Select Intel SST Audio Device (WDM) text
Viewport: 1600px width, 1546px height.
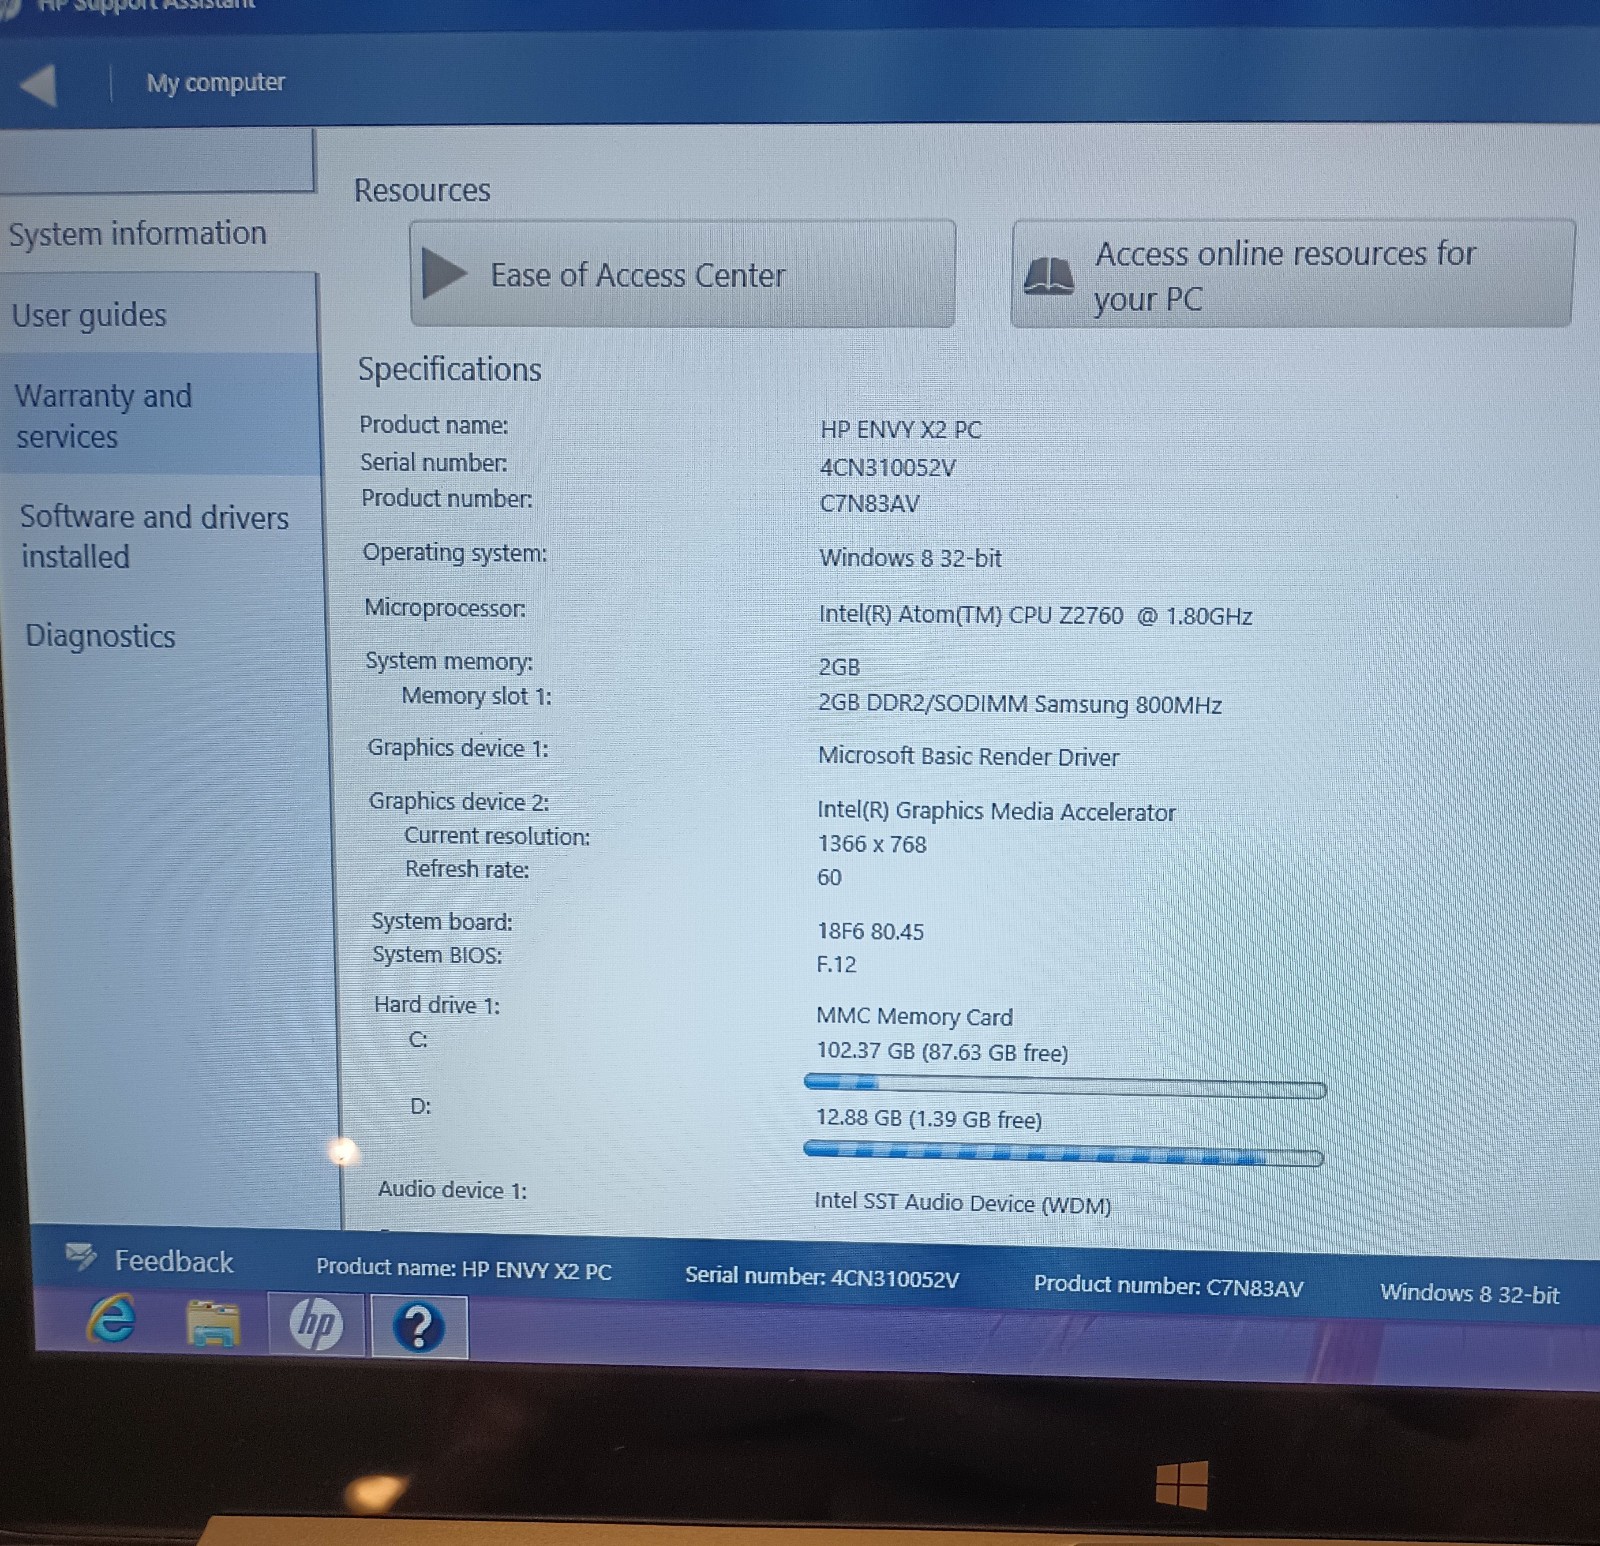point(962,1203)
